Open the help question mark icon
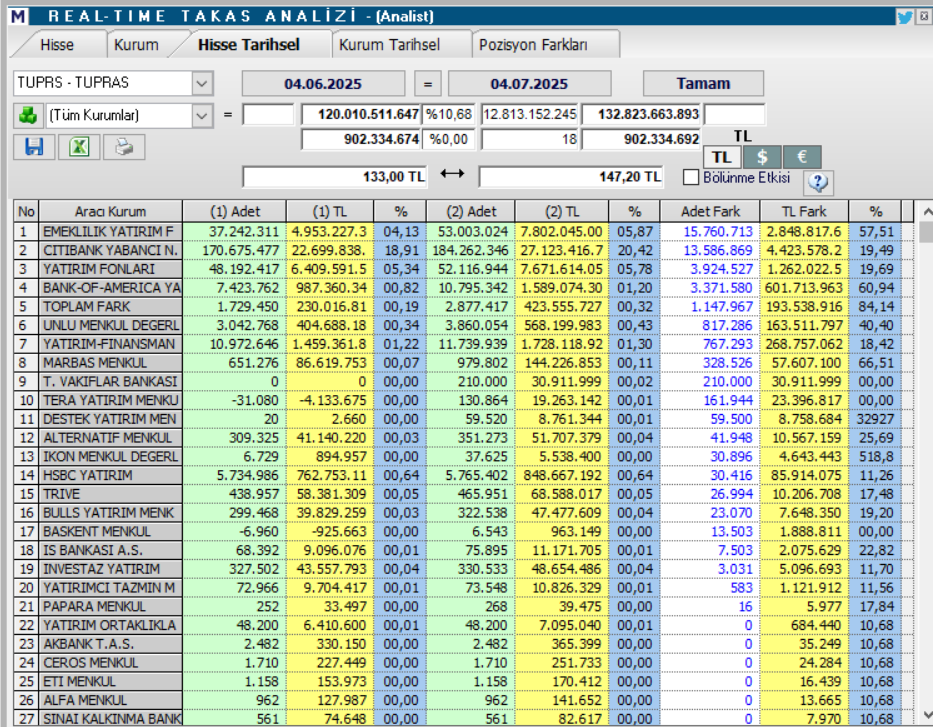The image size is (933, 727). (818, 182)
